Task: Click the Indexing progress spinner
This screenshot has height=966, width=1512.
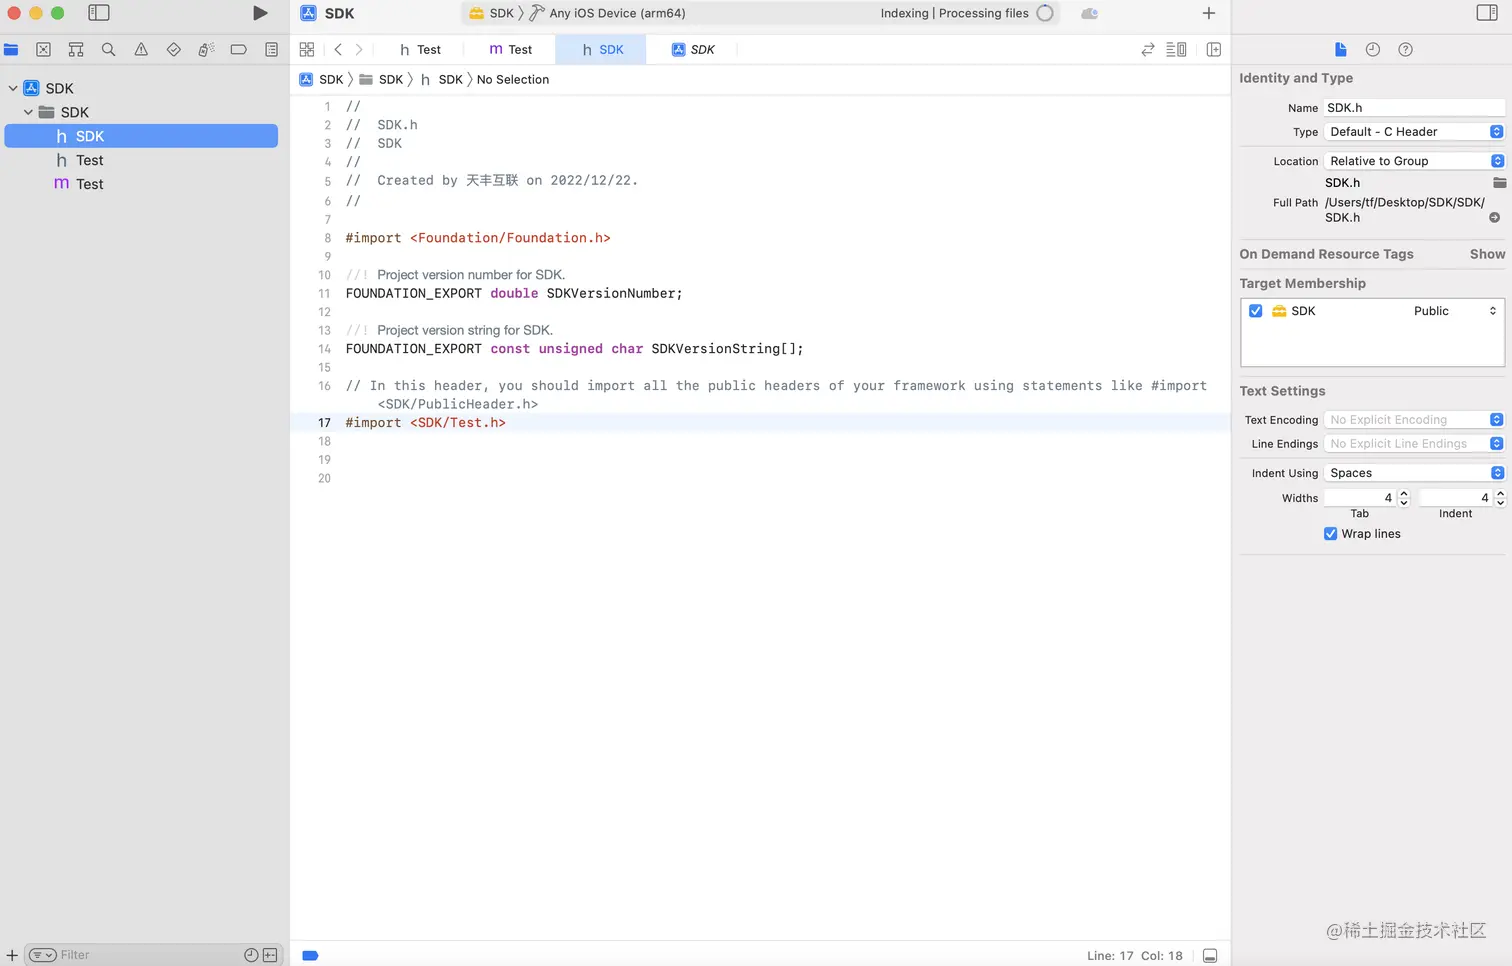Action: pyautogui.click(x=1045, y=13)
